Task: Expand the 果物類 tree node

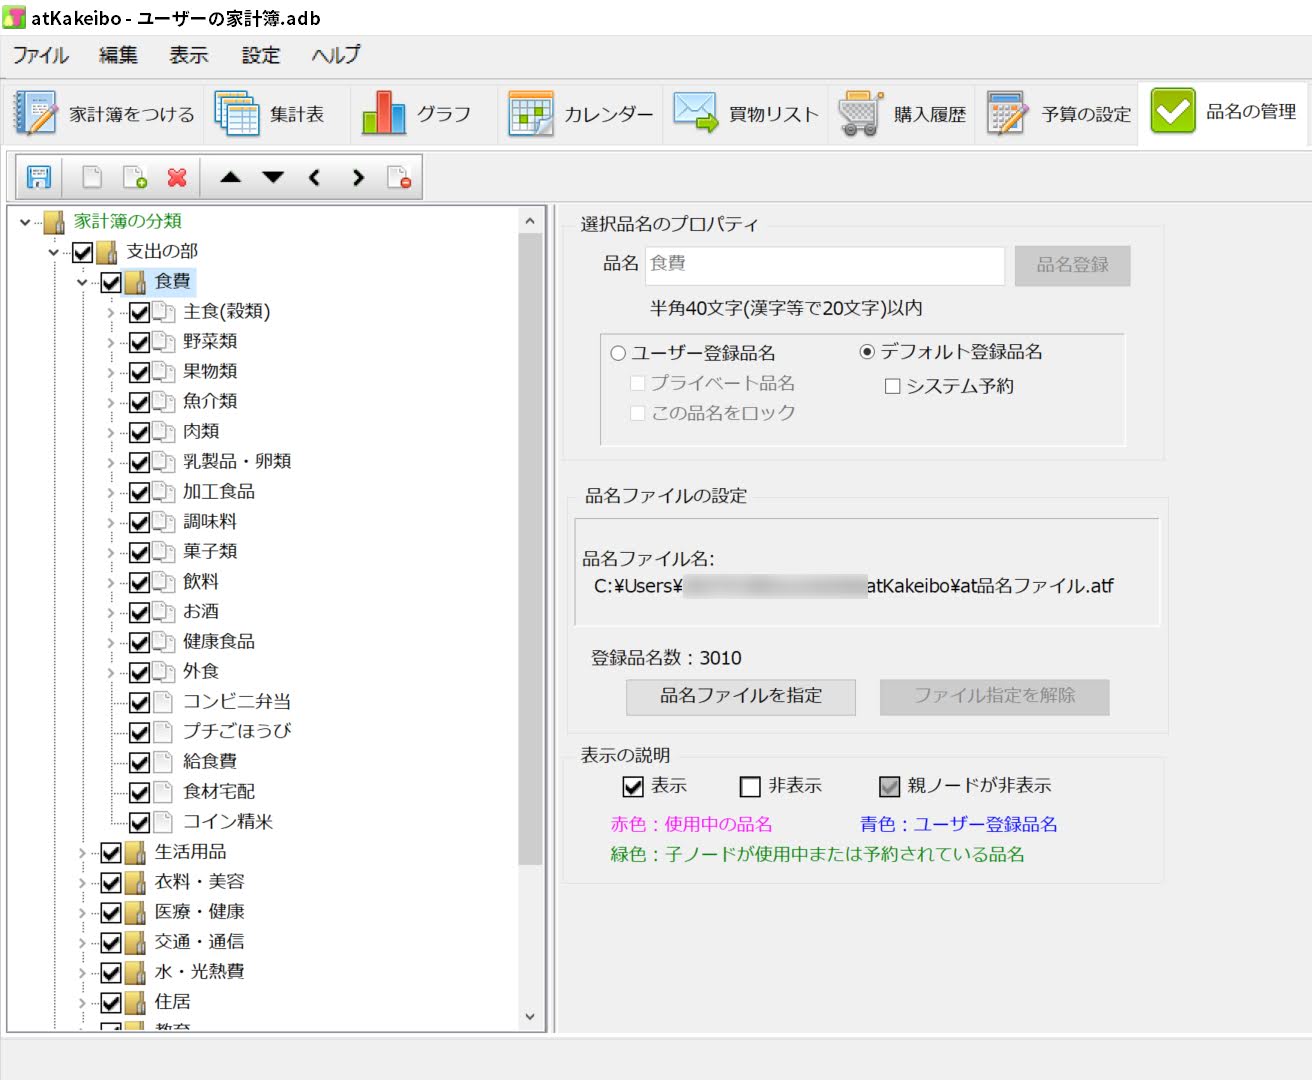Action: (111, 373)
